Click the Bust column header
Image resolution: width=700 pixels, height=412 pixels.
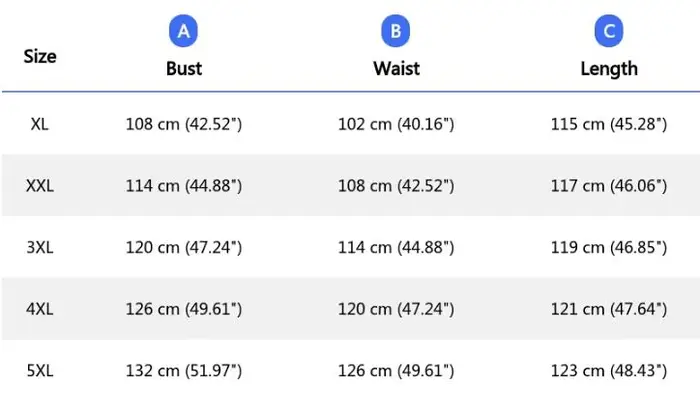(184, 68)
